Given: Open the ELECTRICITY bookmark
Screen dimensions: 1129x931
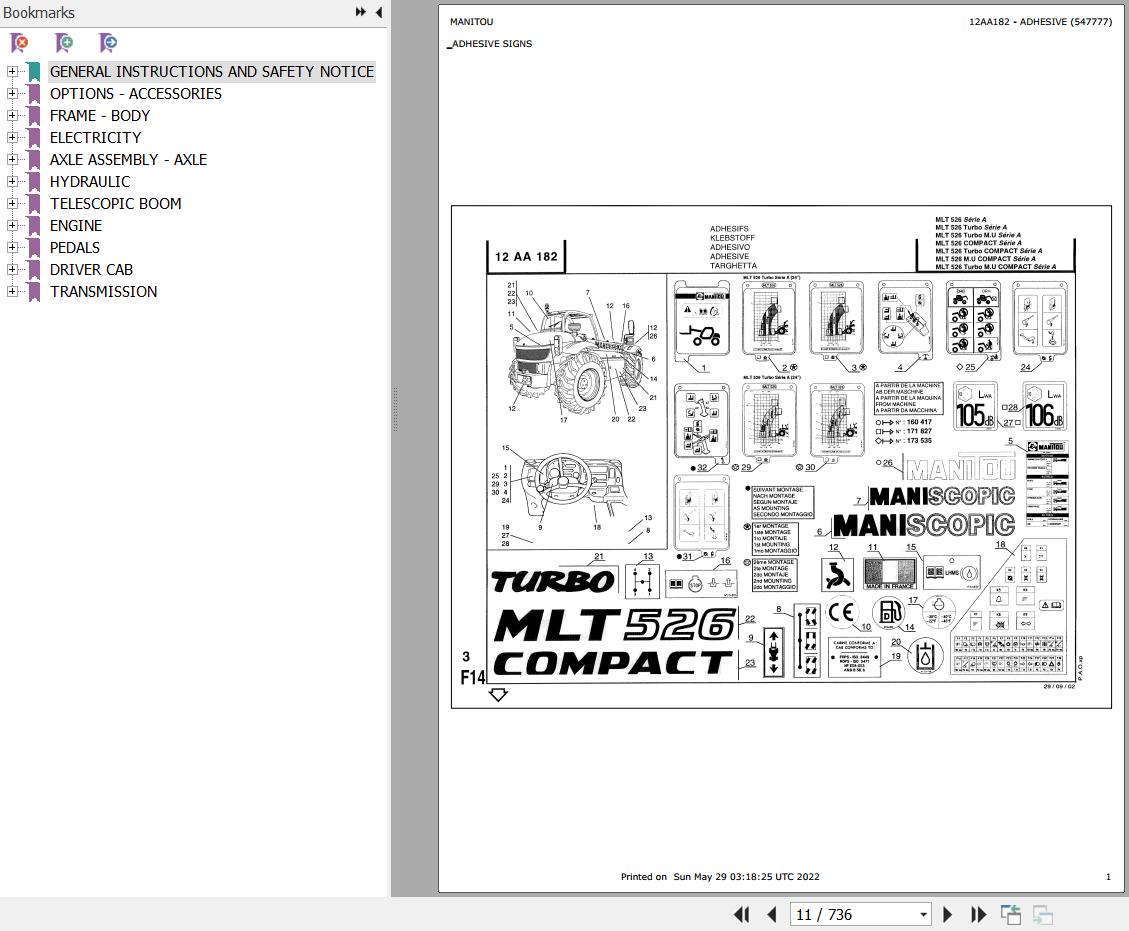Looking at the screenshot, I should pos(95,138).
